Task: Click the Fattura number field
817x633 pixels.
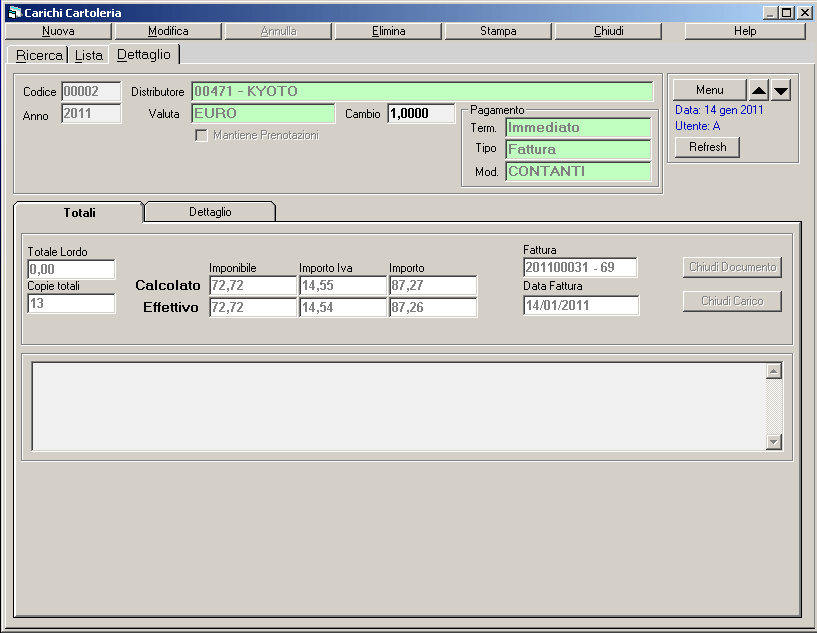Action: pos(580,267)
